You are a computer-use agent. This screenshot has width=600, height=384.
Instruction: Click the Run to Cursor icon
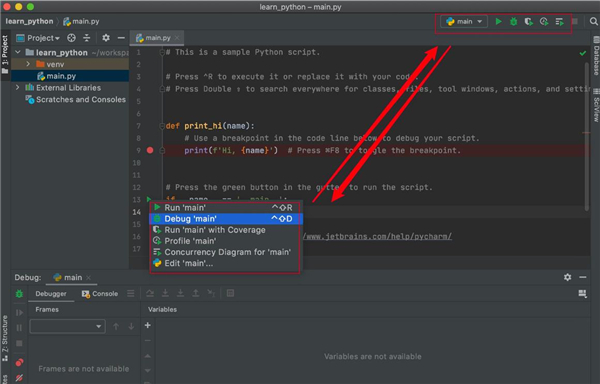[211, 293]
